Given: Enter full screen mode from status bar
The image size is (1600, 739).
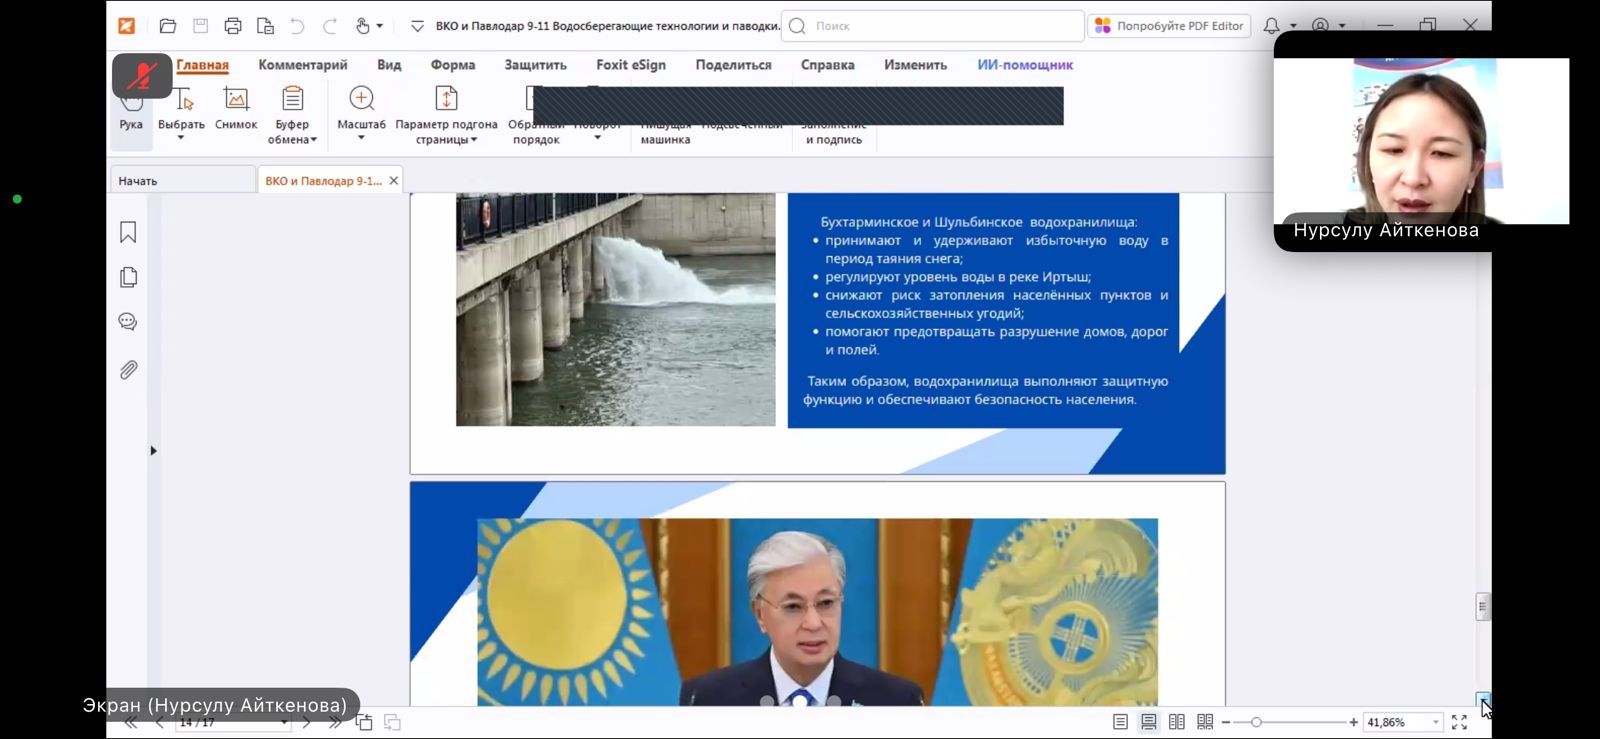Looking at the screenshot, I should 1459,722.
